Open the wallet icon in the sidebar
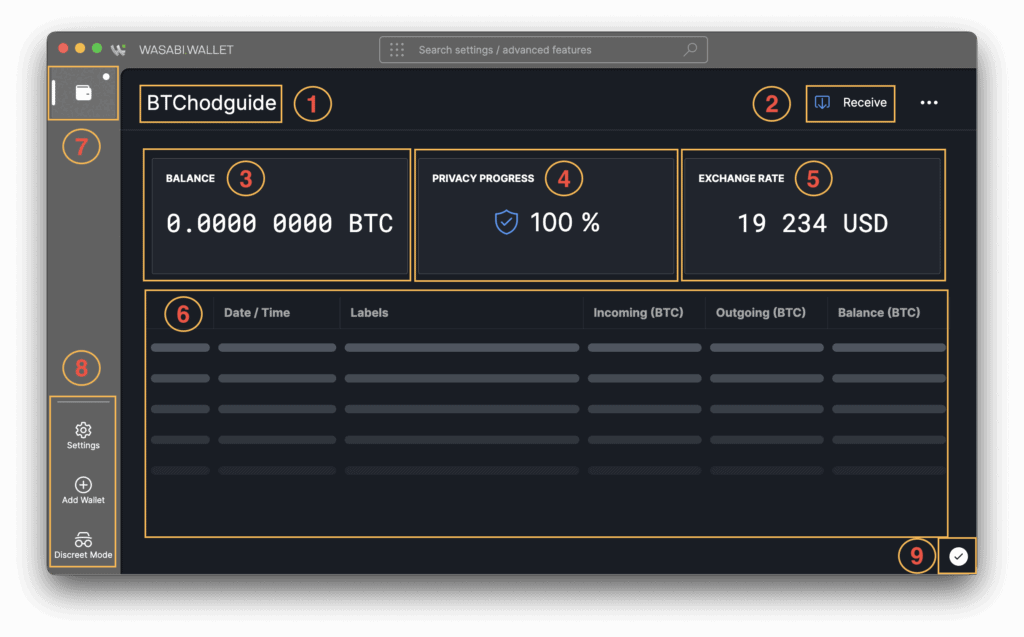The image size is (1024, 637). tap(83, 93)
